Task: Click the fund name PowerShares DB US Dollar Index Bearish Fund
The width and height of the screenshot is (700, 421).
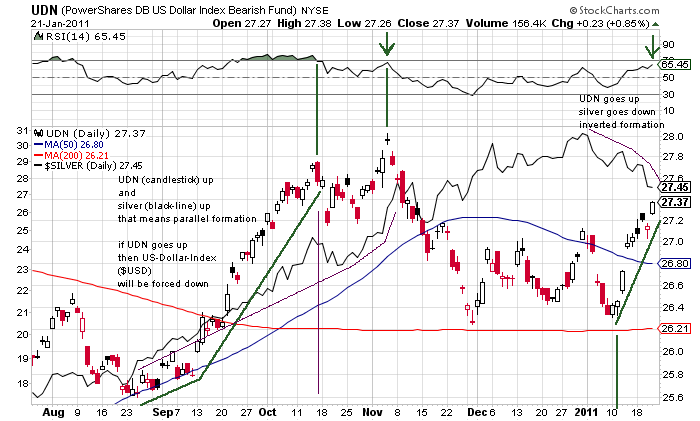Action: click(179, 10)
